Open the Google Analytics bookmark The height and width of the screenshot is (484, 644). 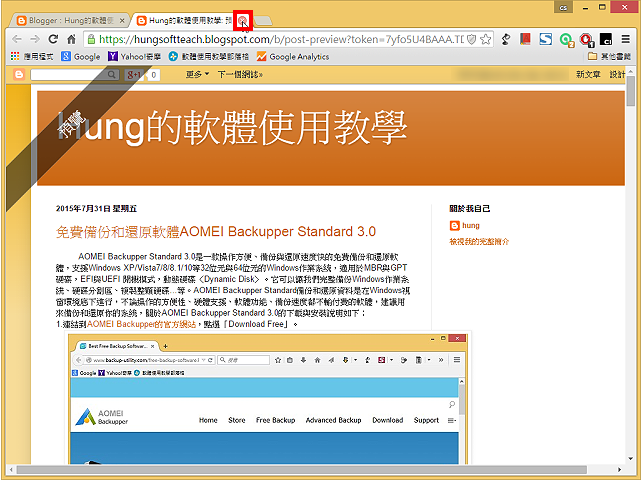(x=293, y=56)
